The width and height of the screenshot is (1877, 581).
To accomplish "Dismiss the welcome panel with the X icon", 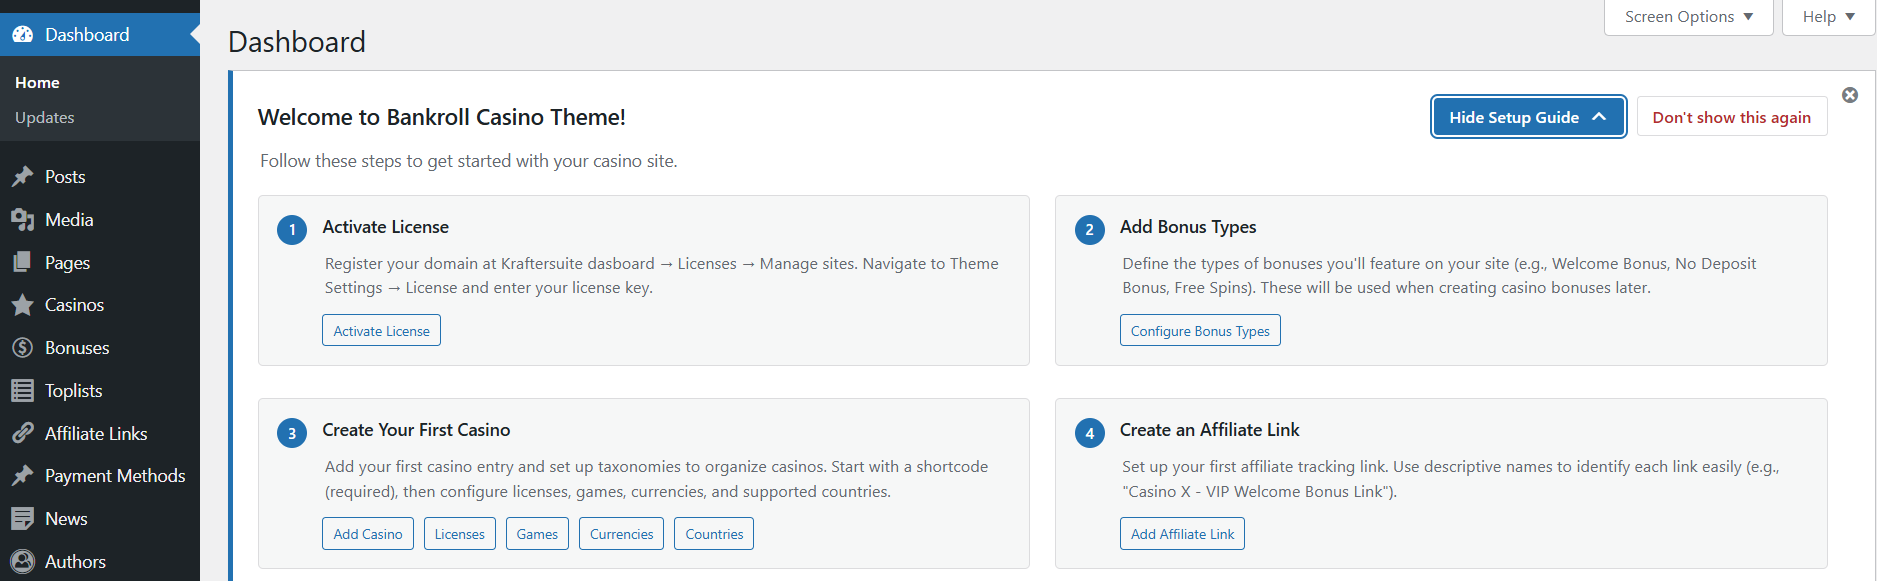I will 1850,95.
